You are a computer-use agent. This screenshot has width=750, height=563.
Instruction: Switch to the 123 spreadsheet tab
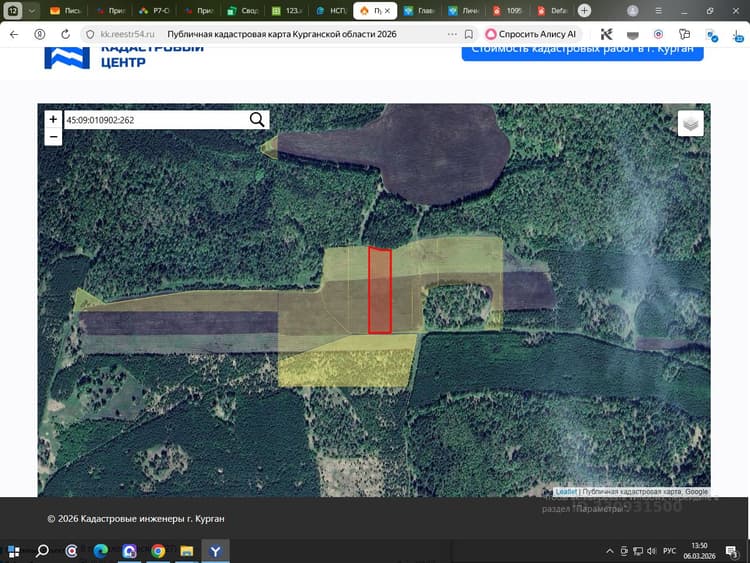click(287, 11)
